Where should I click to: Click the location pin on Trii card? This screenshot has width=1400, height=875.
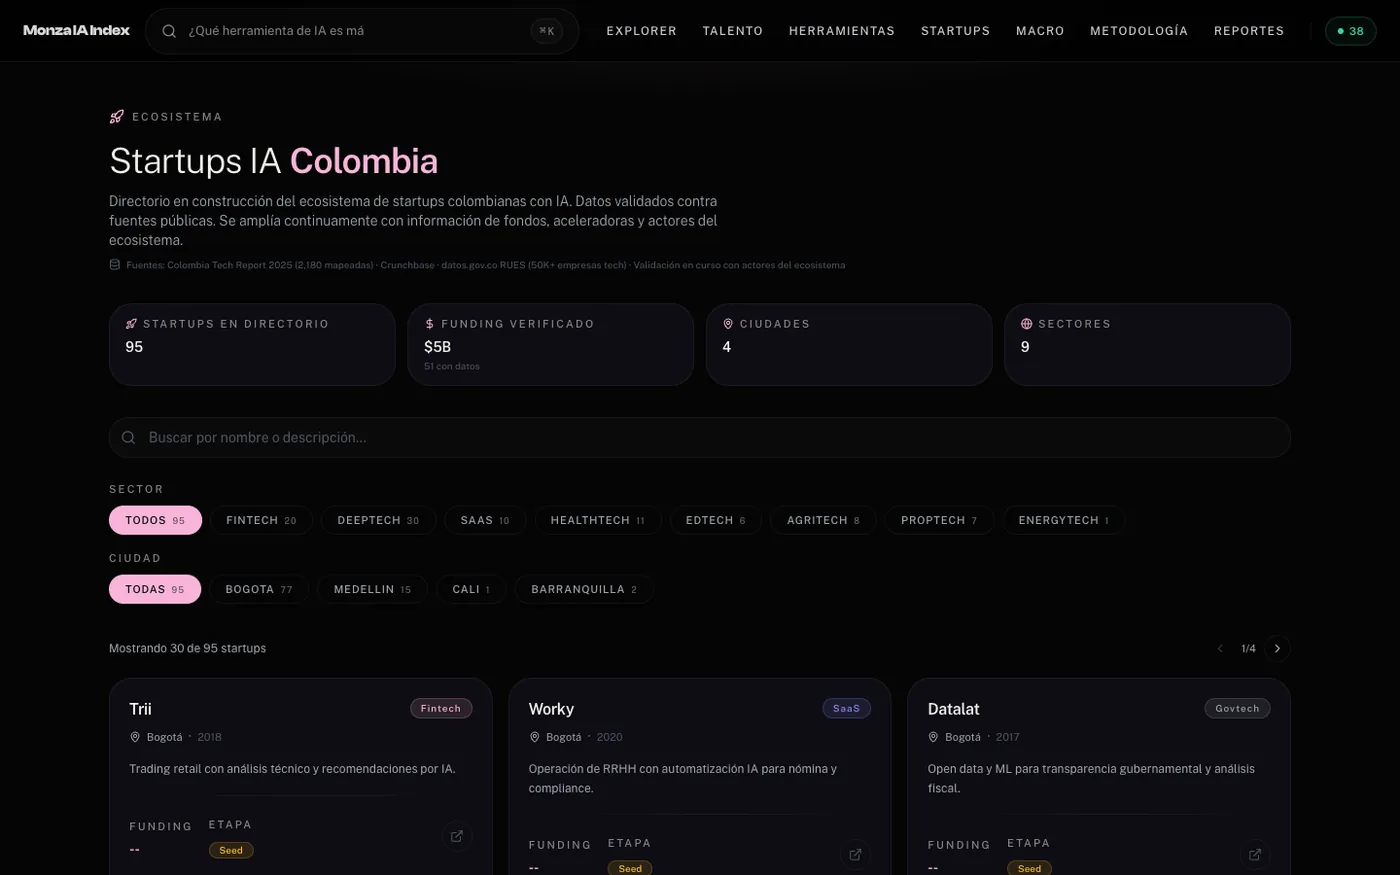click(135, 737)
